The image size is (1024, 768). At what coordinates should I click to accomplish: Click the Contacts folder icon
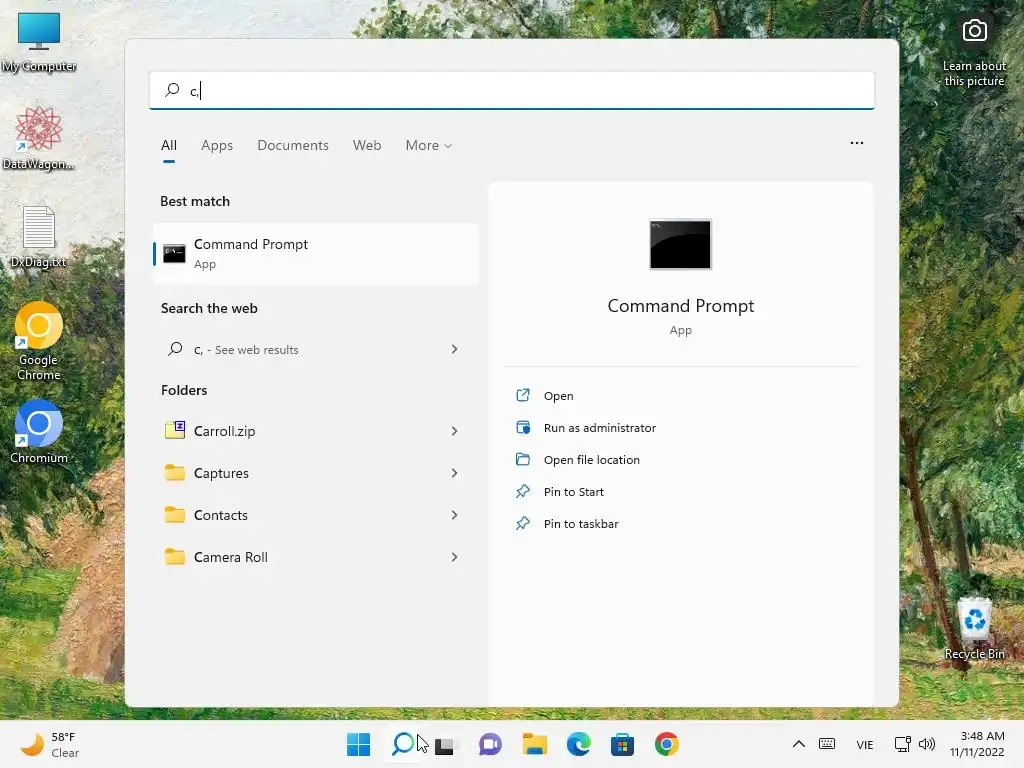point(174,515)
